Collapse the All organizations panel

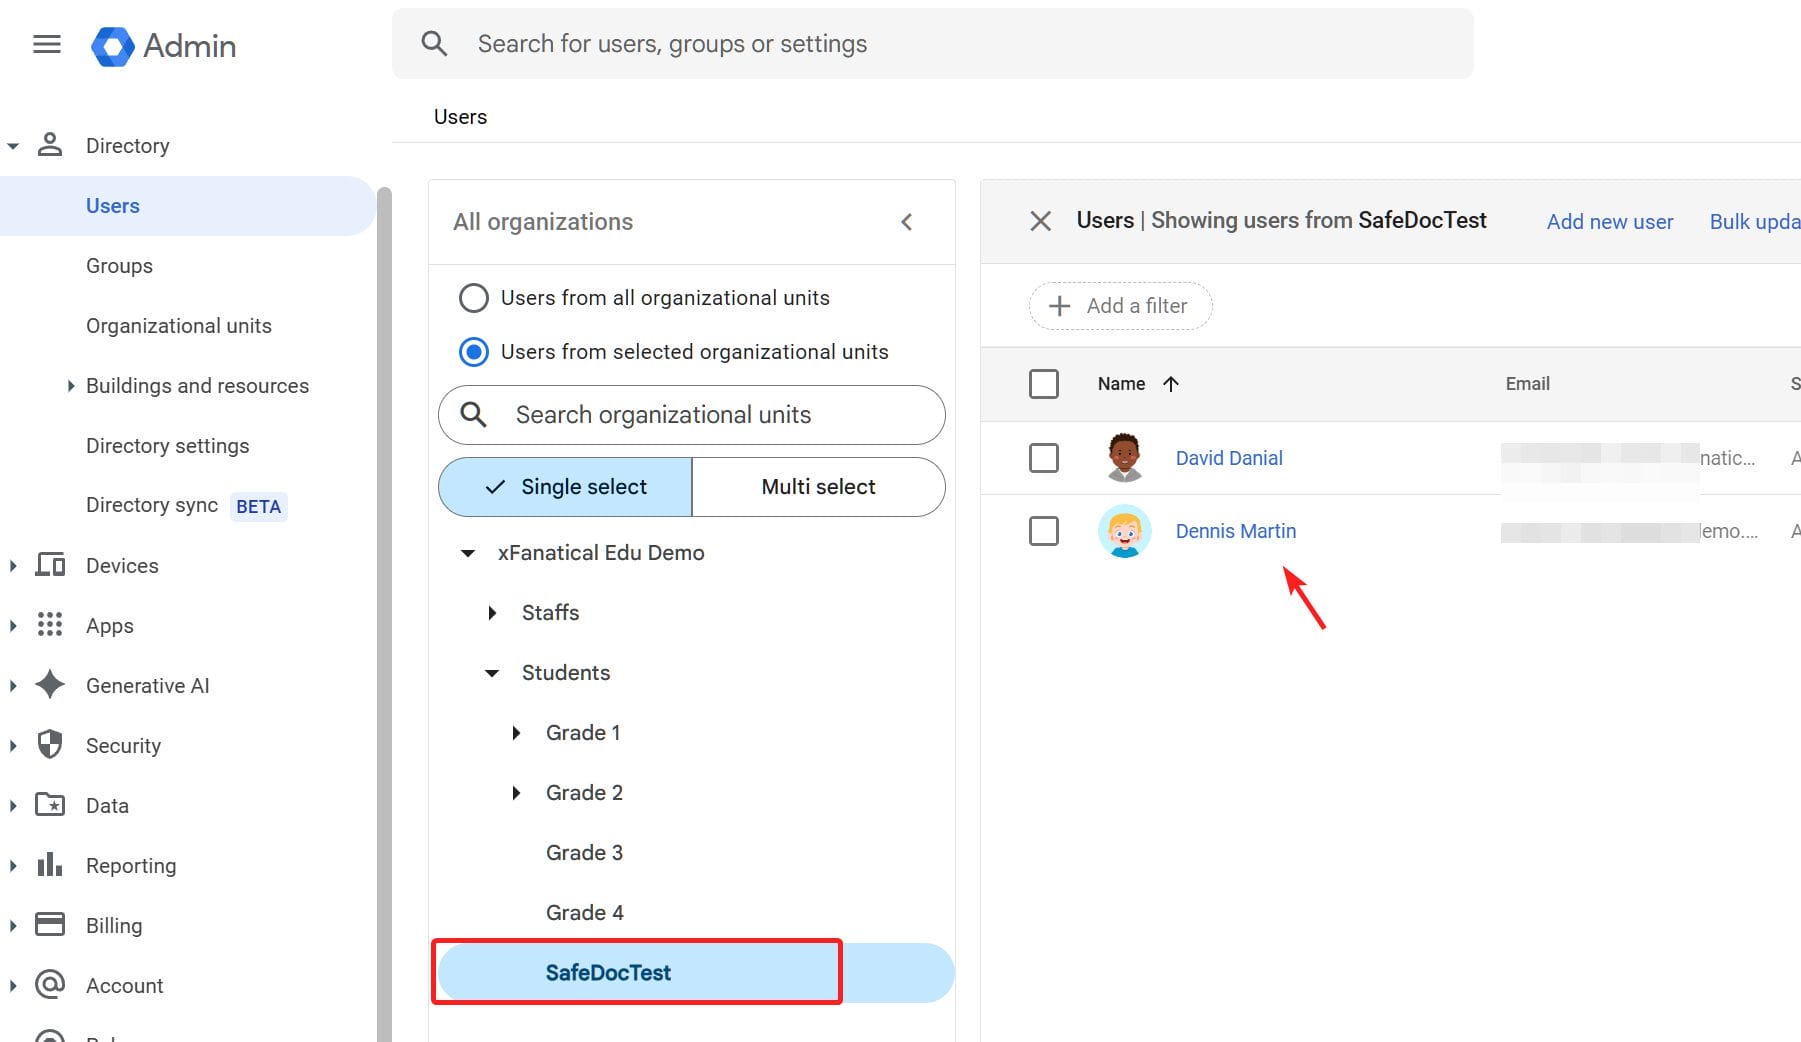click(906, 222)
